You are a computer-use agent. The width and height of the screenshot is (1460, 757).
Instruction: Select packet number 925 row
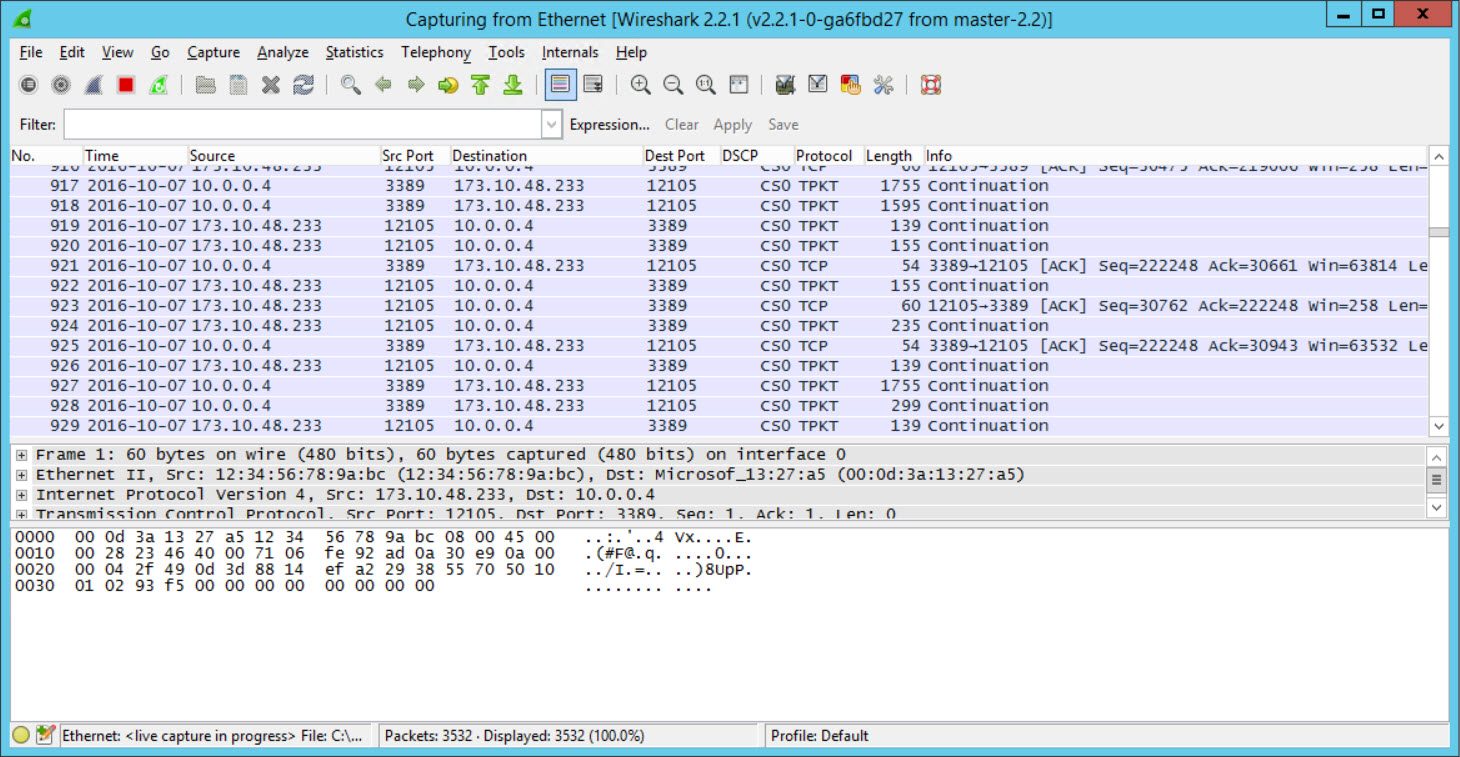tap(719, 346)
